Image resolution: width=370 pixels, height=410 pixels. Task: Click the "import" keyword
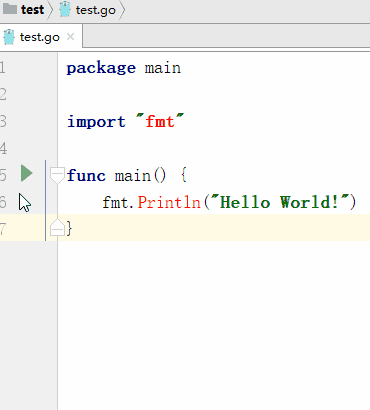[96, 122]
